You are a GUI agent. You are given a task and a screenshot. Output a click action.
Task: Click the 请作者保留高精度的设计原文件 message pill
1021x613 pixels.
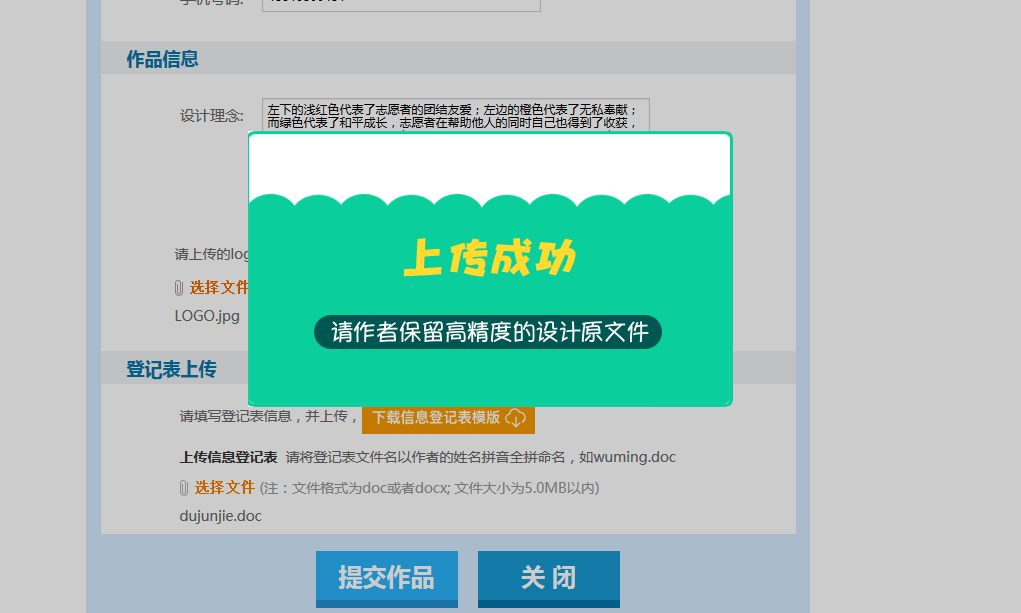tap(488, 332)
